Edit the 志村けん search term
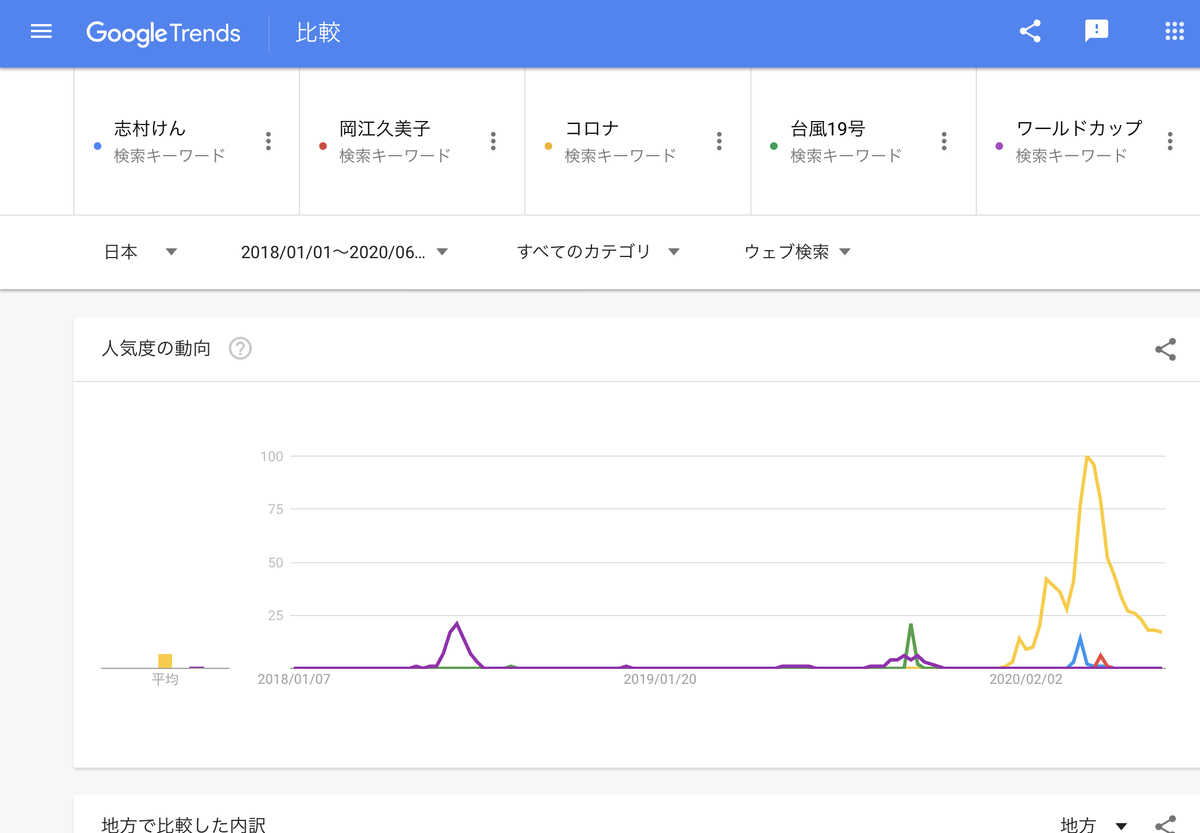 150,129
